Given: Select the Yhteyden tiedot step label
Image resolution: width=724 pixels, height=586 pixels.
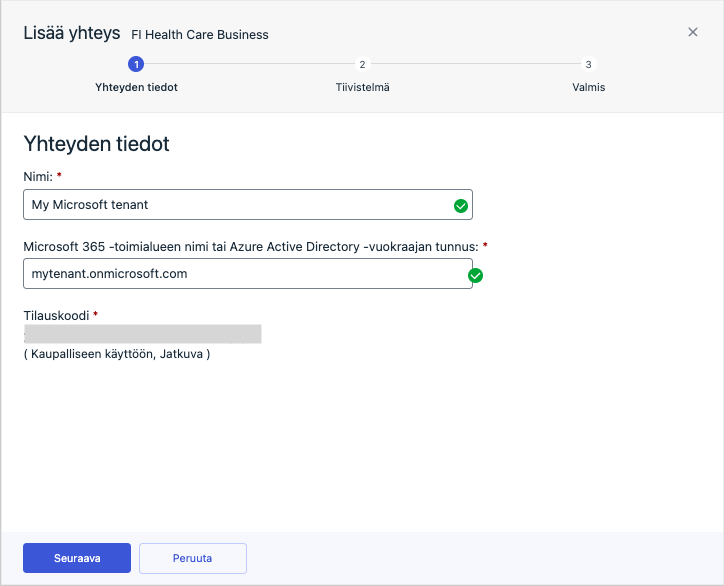Looking at the screenshot, I should 136,87.
